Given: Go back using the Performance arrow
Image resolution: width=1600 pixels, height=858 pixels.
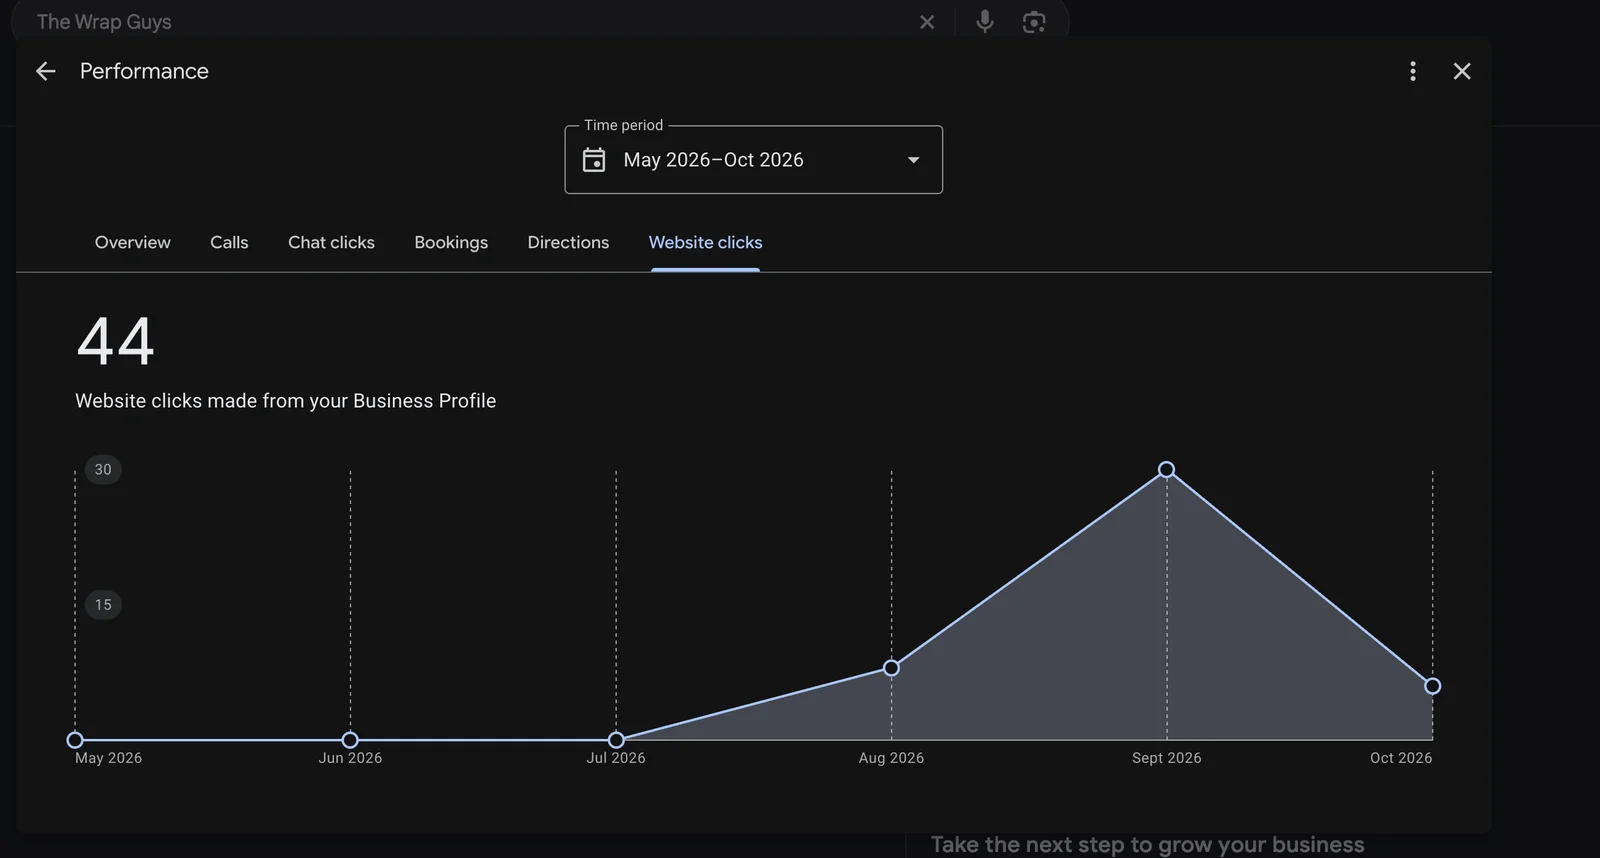Looking at the screenshot, I should coord(45,71).
